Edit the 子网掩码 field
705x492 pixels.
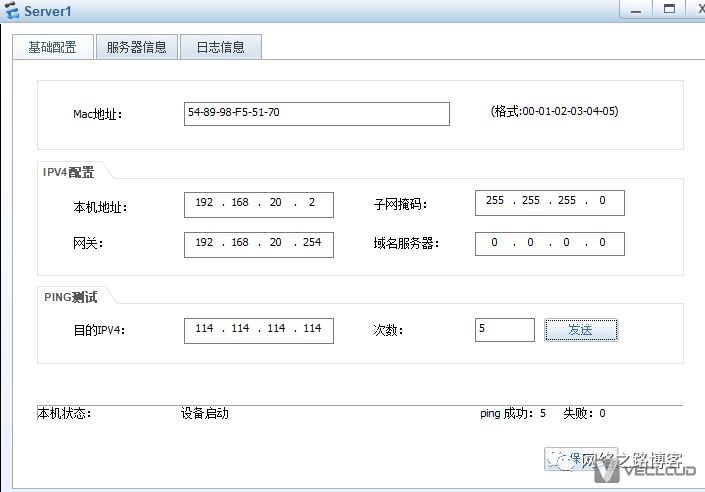tap(549, 203)
